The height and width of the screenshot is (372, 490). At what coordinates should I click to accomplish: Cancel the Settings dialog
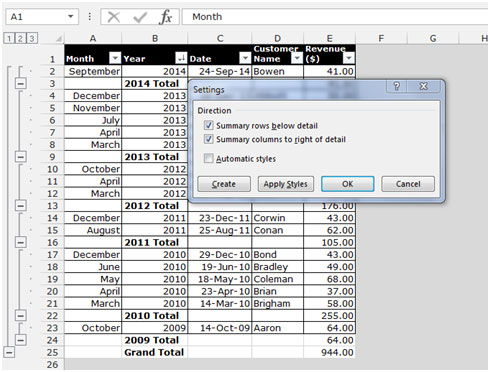[x=408, y=184]
